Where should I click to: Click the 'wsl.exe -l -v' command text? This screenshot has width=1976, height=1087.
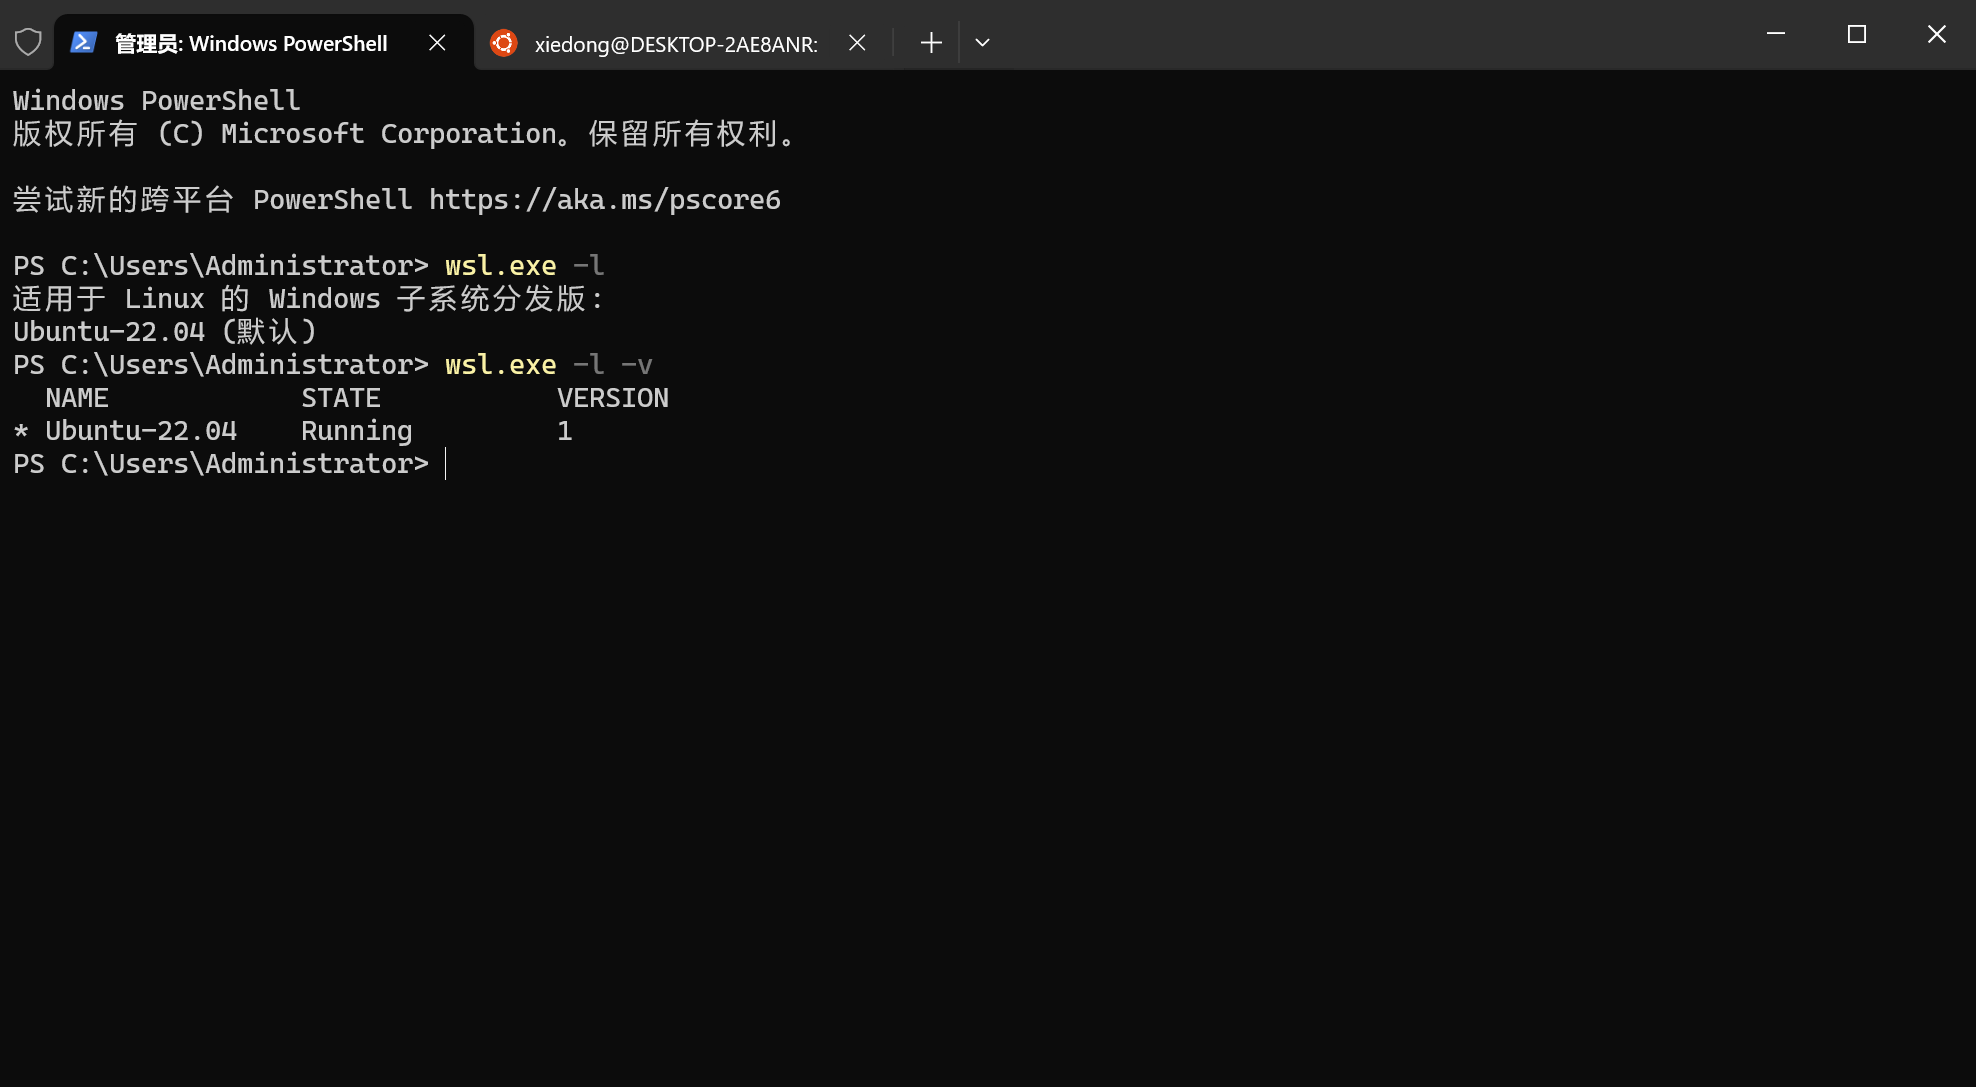tap(549, 365)
